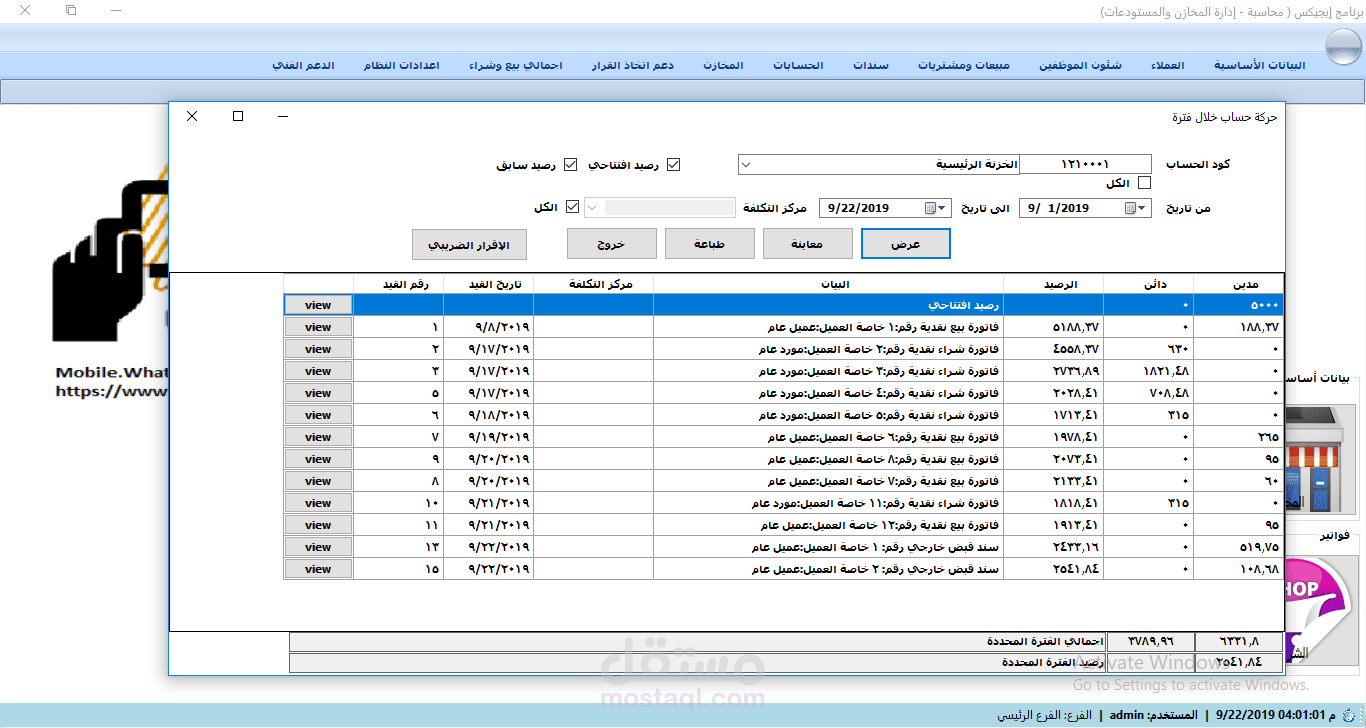Toggle the رصيد افتتاحي checkbox
The height and width of the screenshot is (728, 1366).
[673, 164]
